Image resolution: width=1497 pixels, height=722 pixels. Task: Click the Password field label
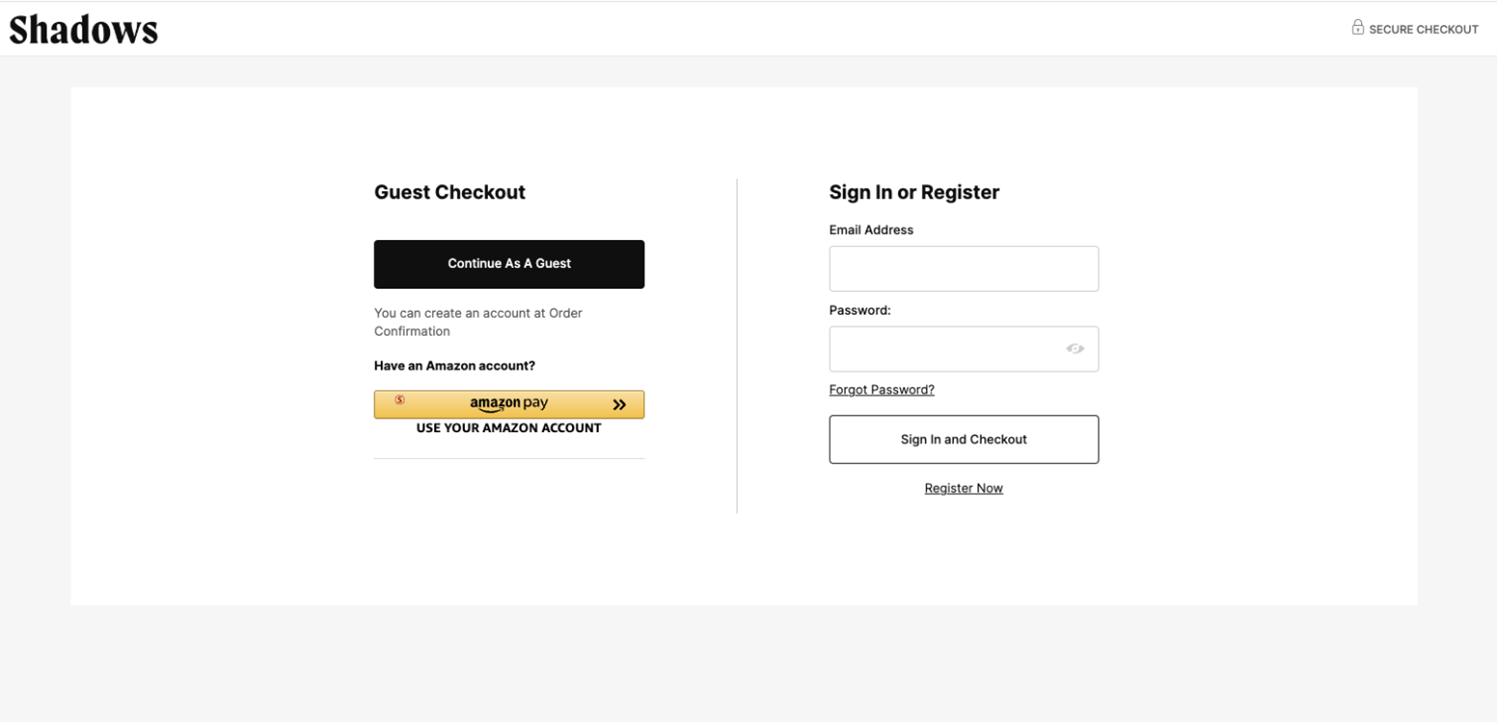point(860,310)
